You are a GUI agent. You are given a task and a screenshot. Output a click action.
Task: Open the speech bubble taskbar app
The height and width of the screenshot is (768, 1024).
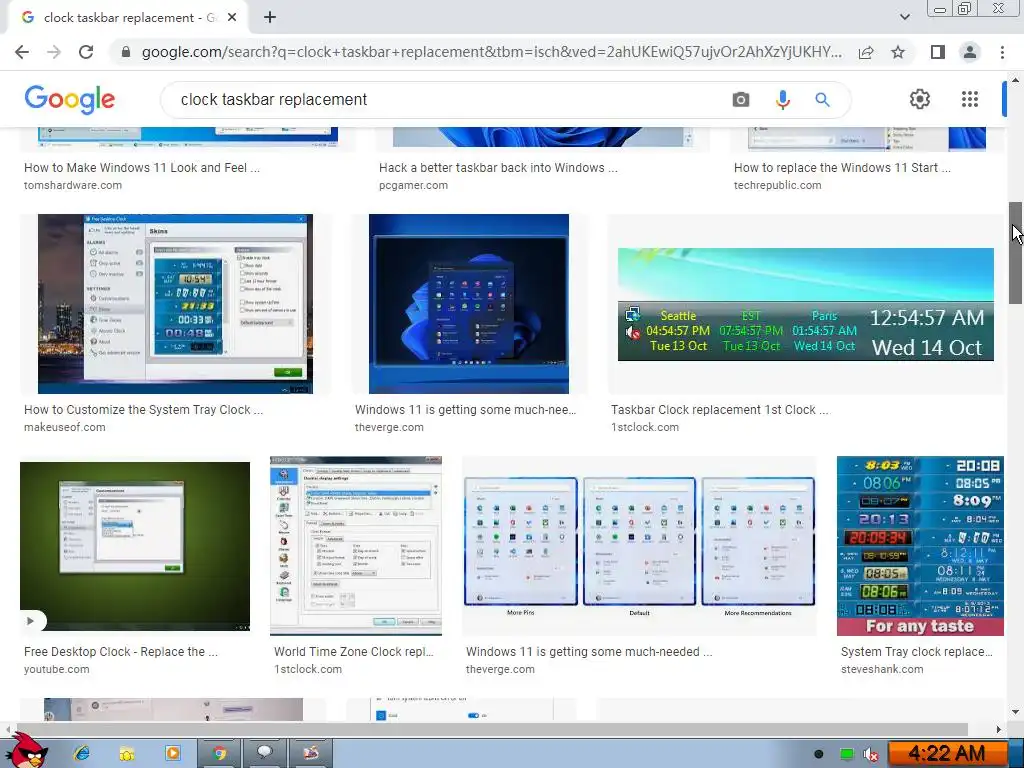click(264, 754)
